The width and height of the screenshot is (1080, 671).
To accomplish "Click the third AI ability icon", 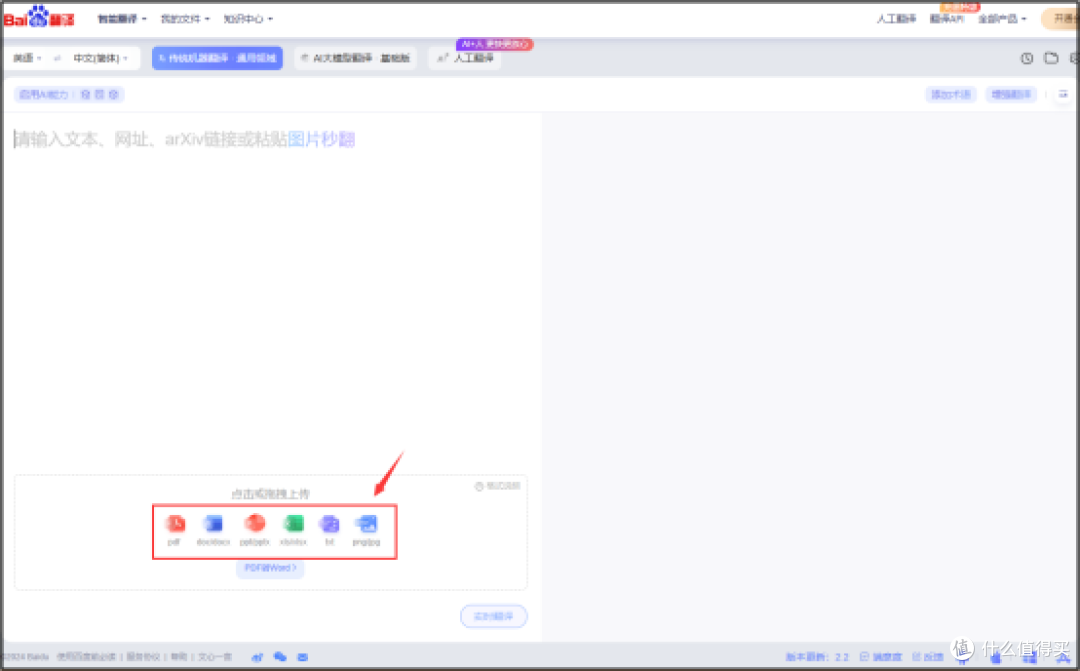I will point(114,94).
